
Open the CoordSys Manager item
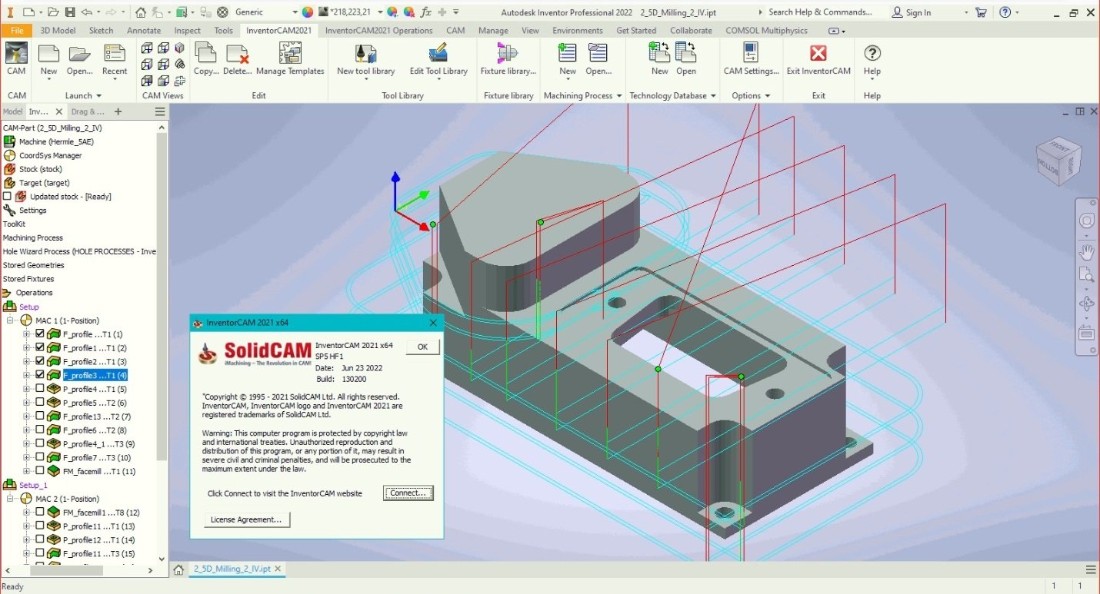click(x=50, y=156)
